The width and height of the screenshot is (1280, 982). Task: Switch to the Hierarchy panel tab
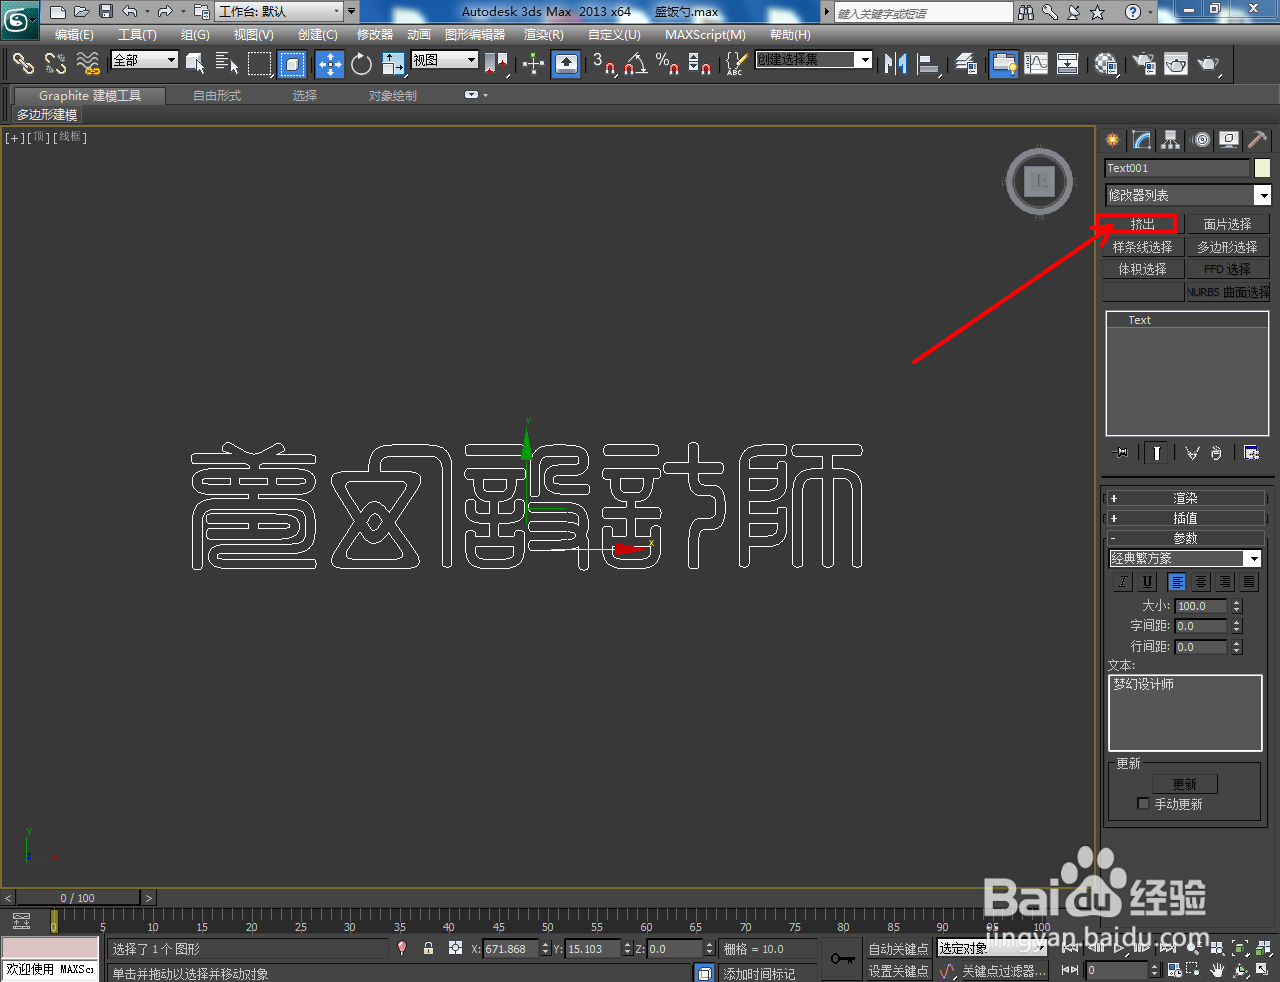point(1170,140)
